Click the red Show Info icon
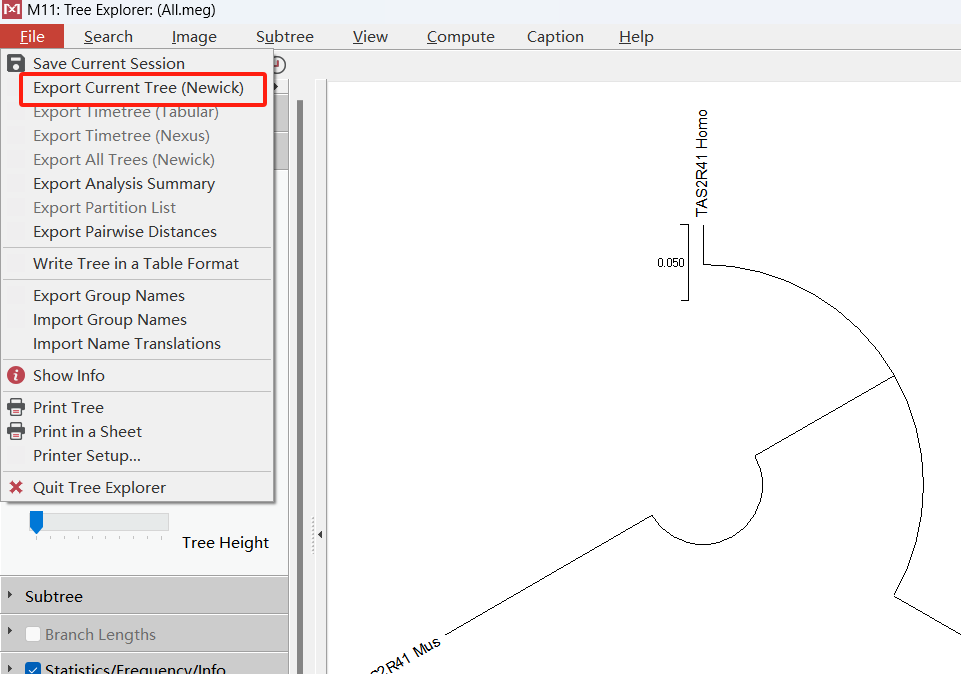This screenshot has height=674, width=961. coord(16,376)
